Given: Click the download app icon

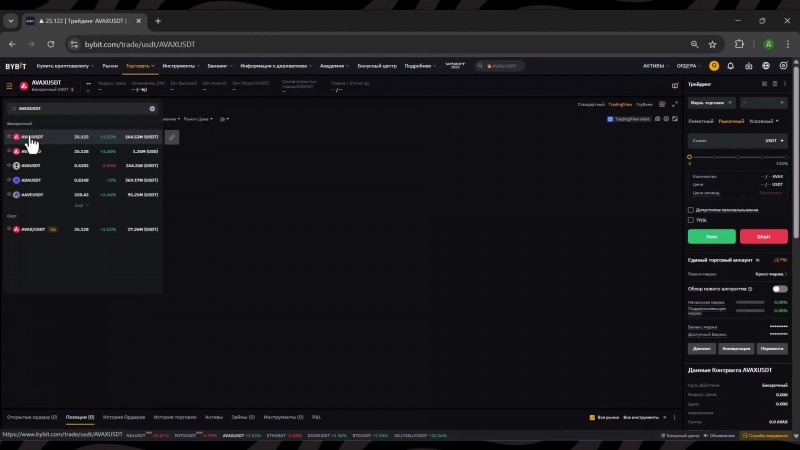Looking at the screenshot, I should point(748,66).
